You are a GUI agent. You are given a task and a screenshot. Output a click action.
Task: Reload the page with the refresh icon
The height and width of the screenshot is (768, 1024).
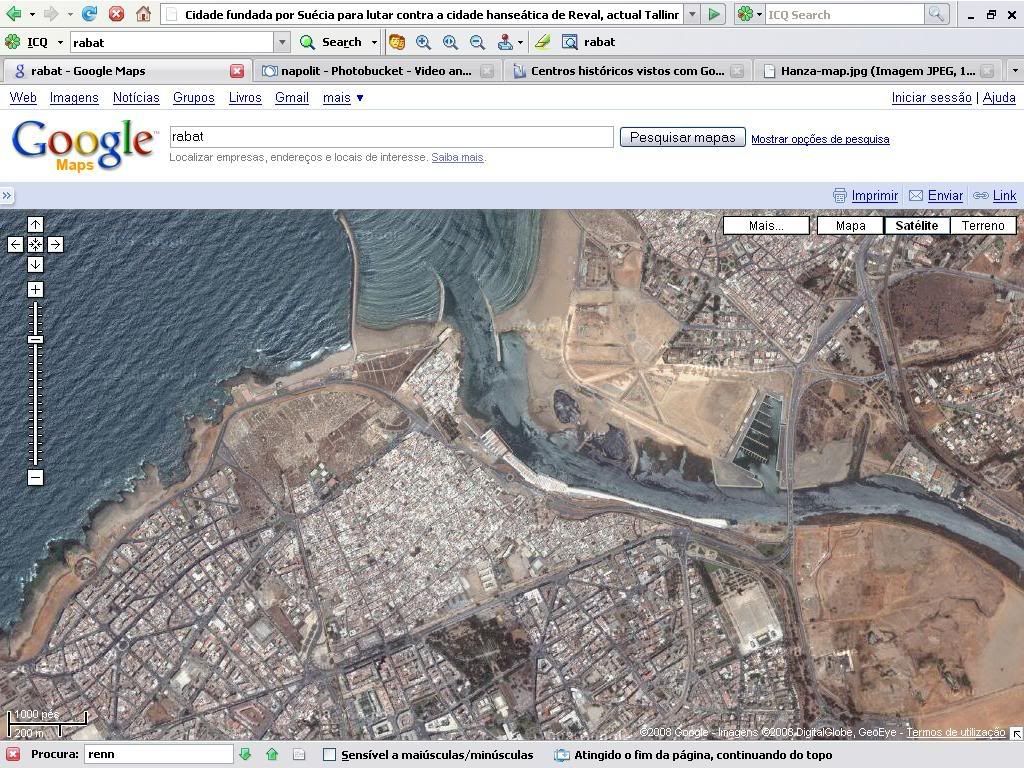pos(89,14)
